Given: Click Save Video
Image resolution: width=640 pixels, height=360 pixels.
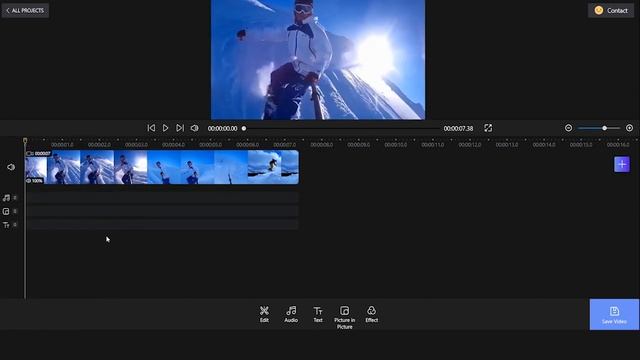Looking at the screenshot, I should pos(614,314).
